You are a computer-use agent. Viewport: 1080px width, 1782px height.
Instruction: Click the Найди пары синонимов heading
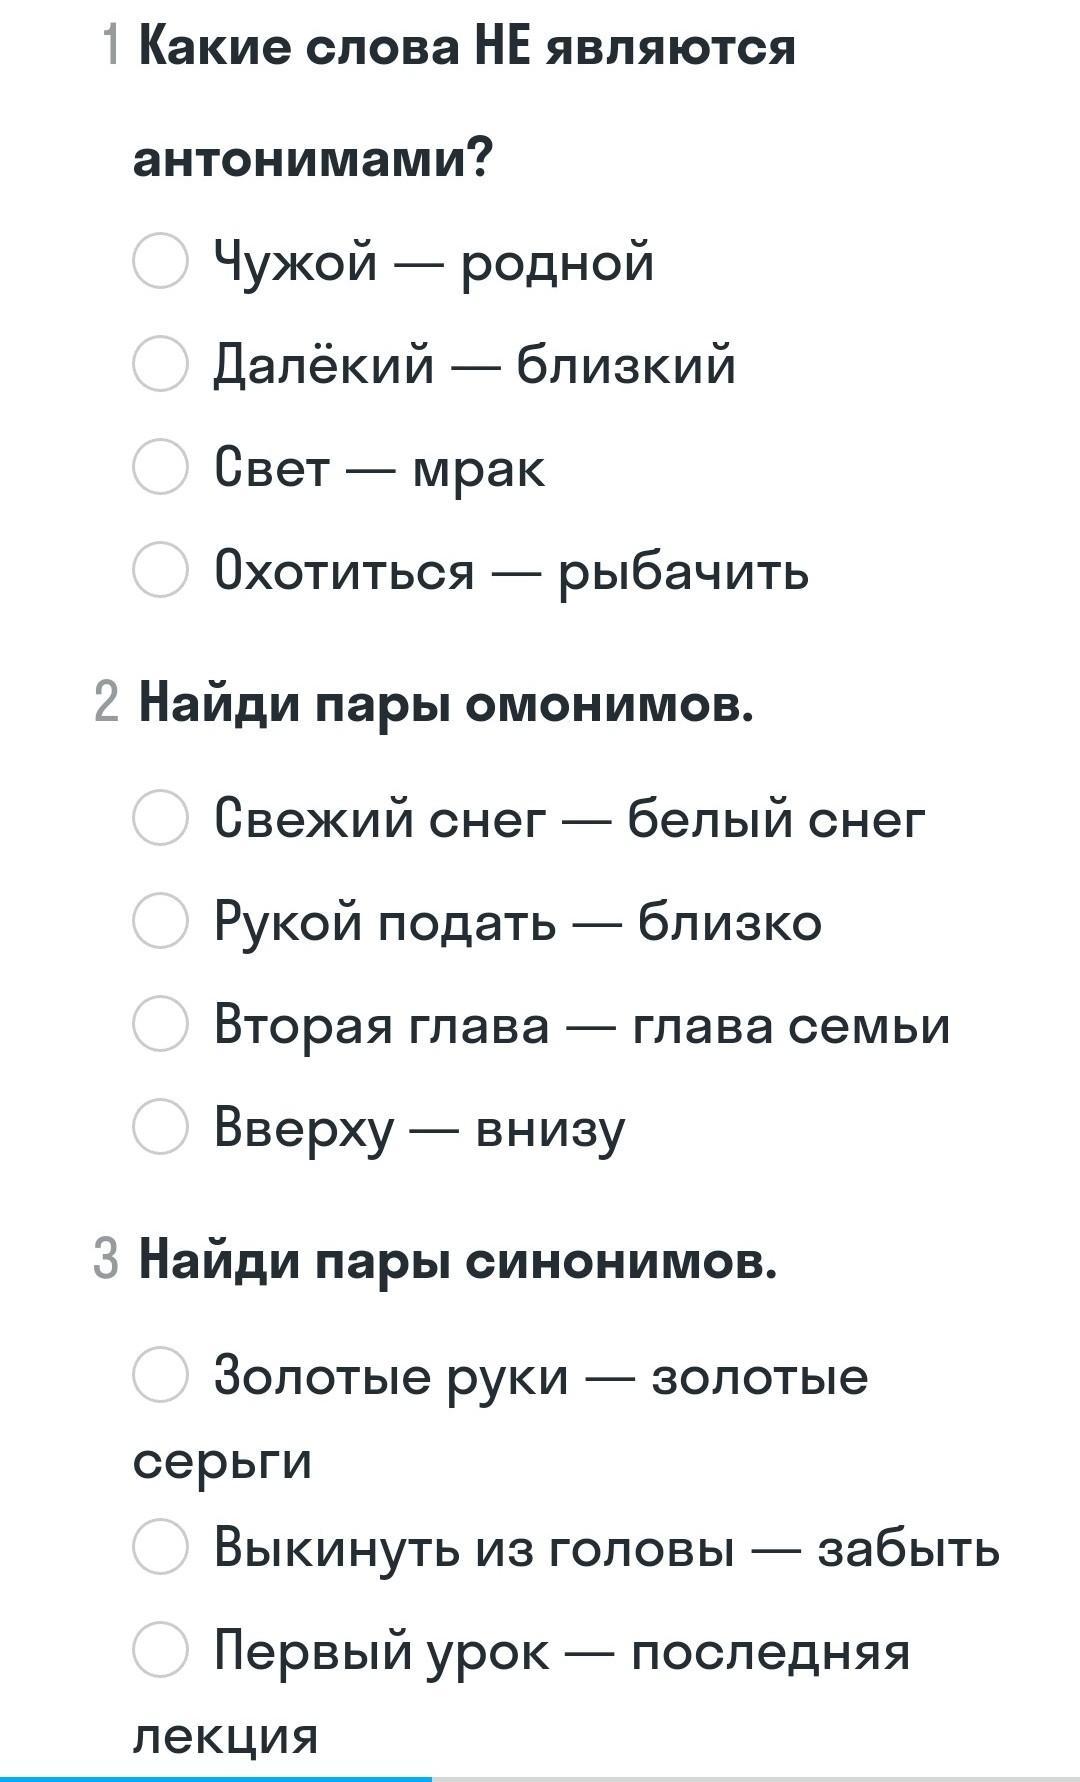[458, 1258]
